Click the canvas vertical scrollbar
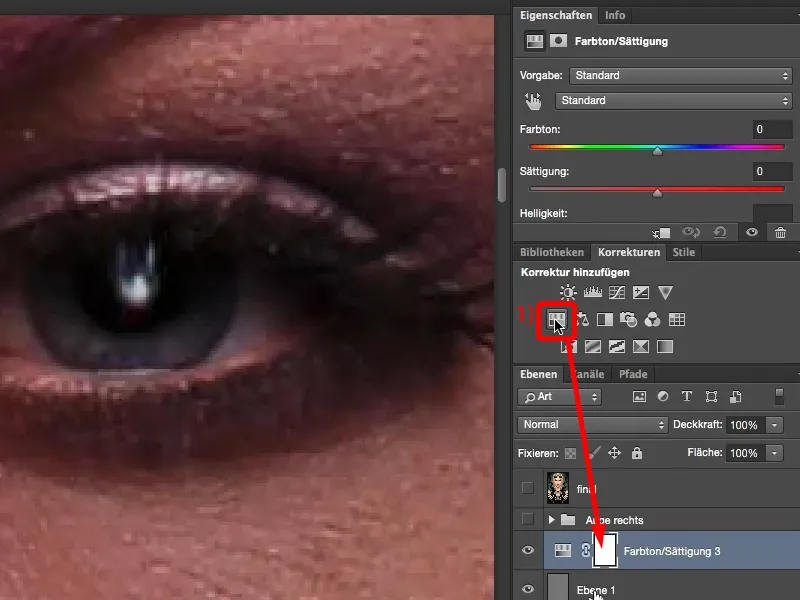The image size is (800, 600). coord(502,185)
